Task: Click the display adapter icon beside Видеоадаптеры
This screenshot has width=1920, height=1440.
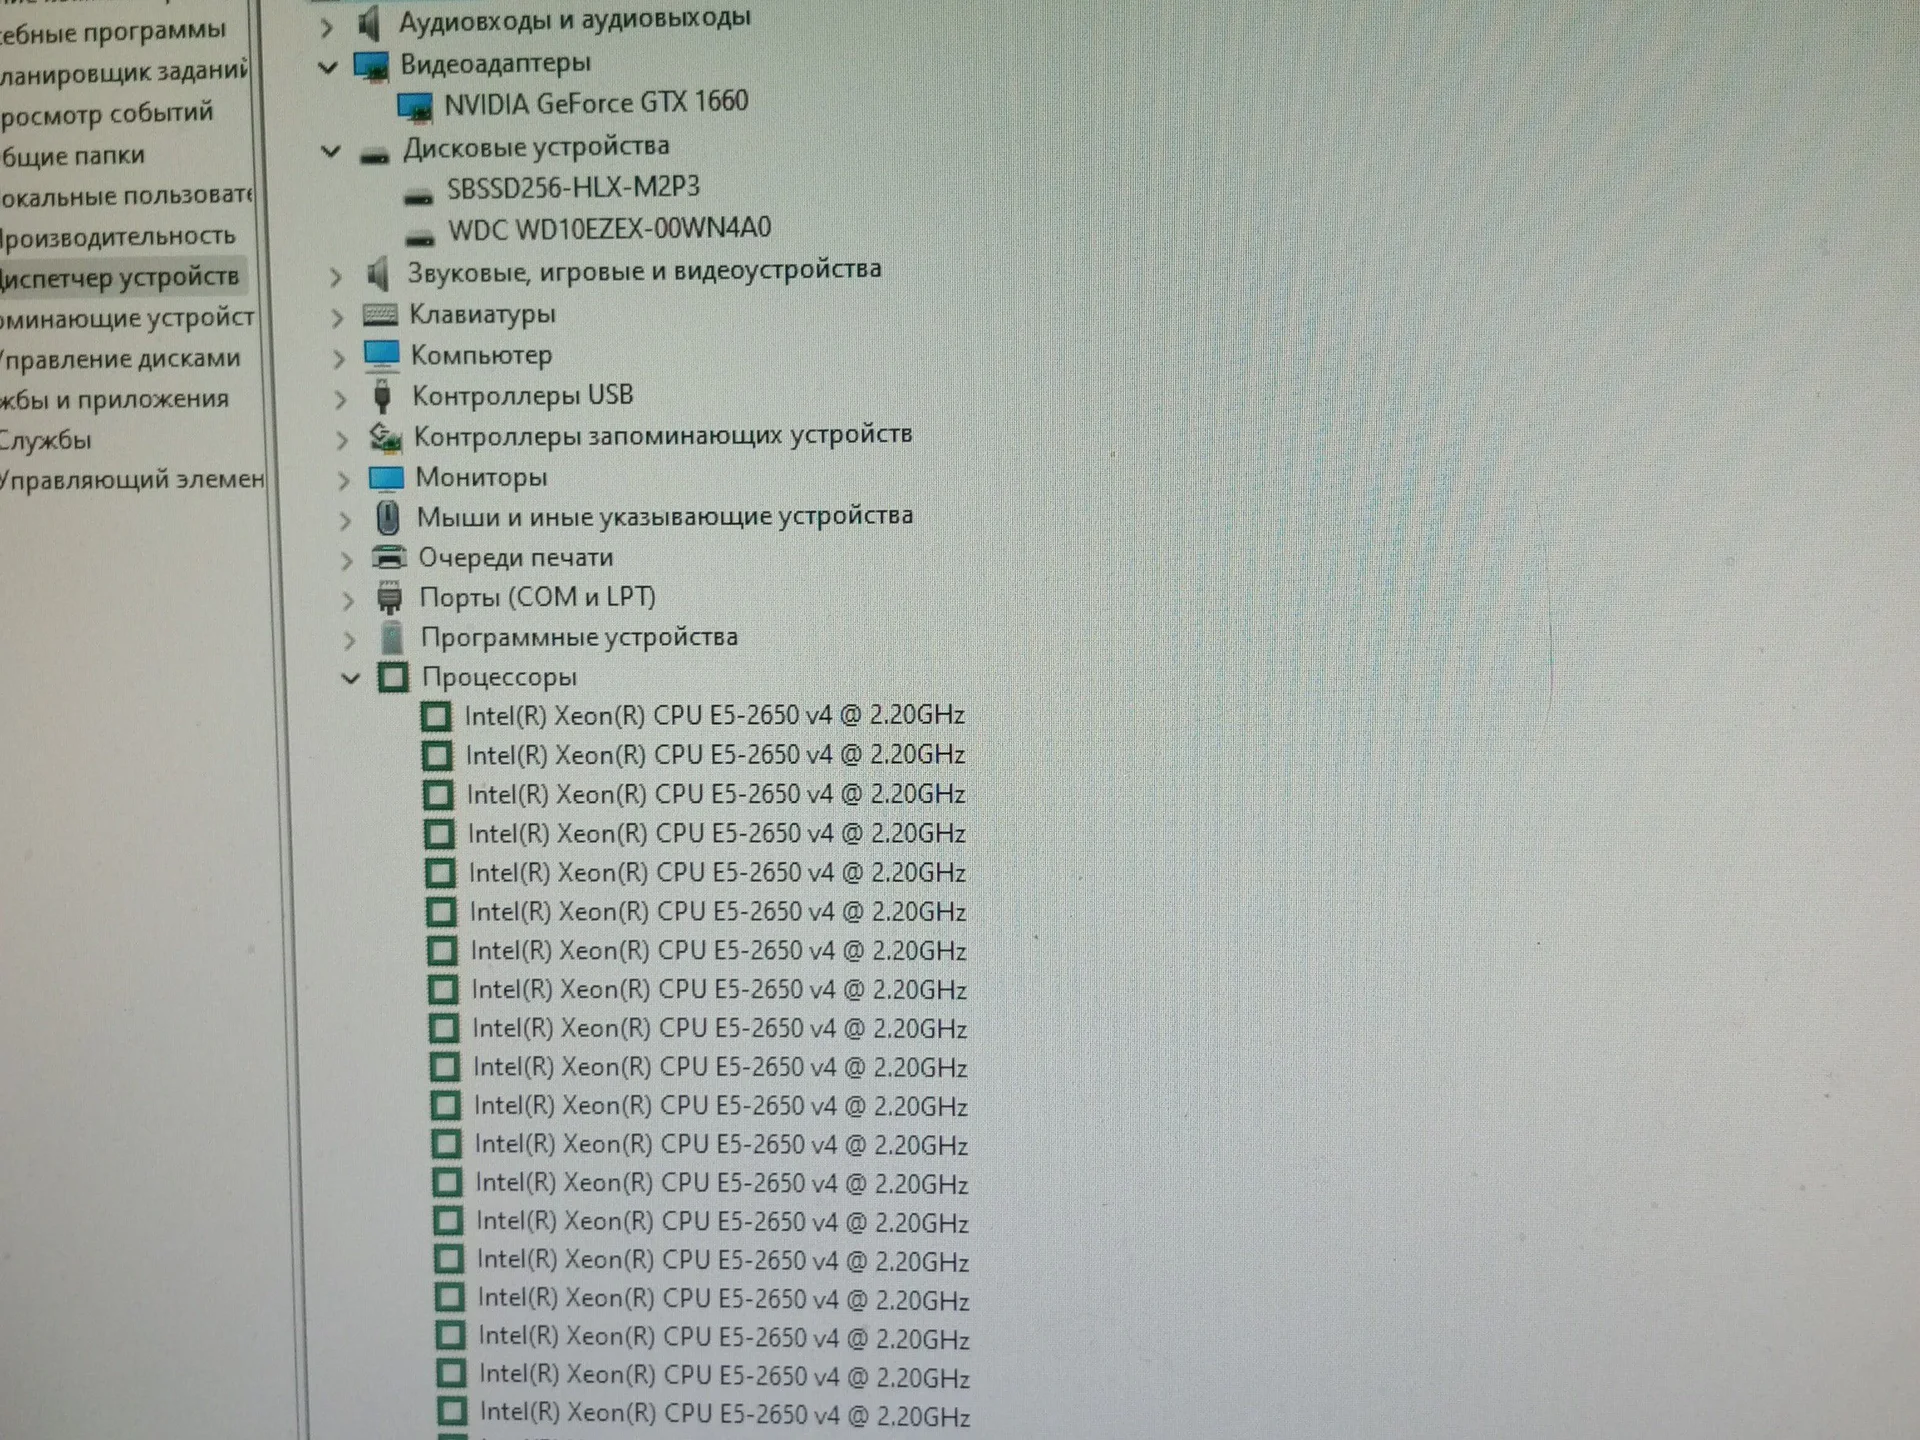Action: click(x=372, y=66)
